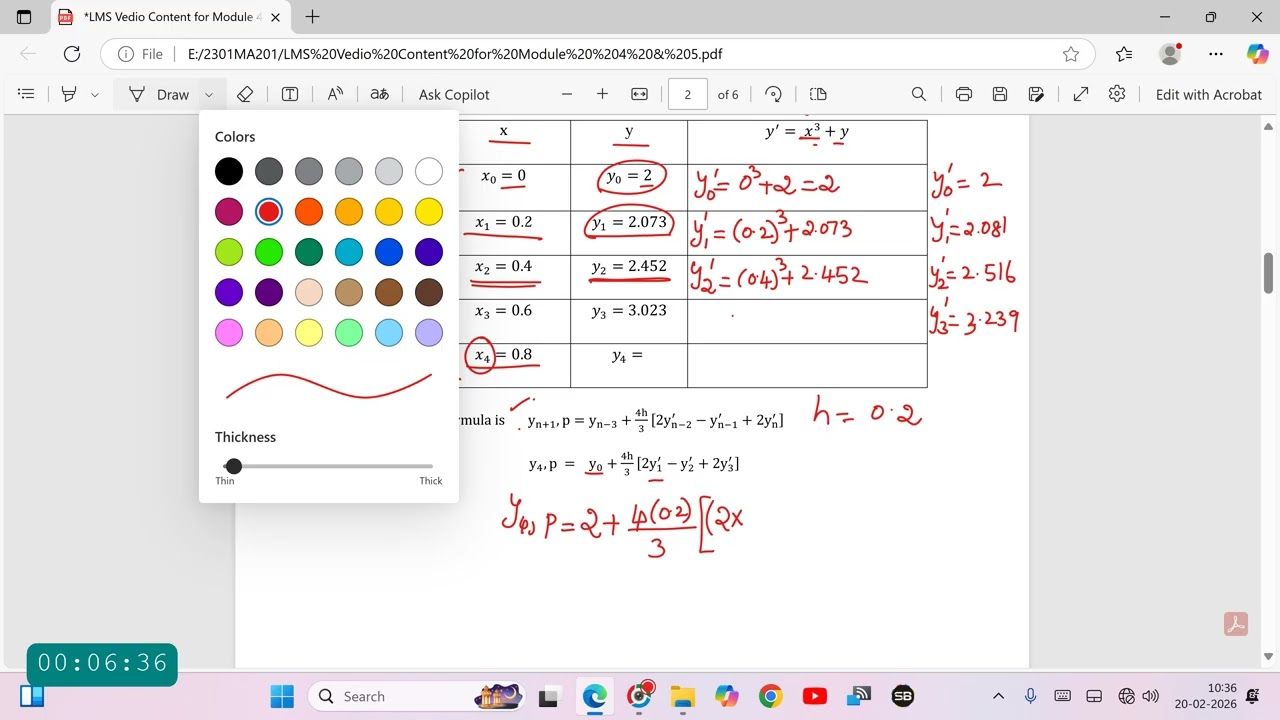Activate the Draw tool
Screen dimensions: 1280x720
(x=159, y=94)
